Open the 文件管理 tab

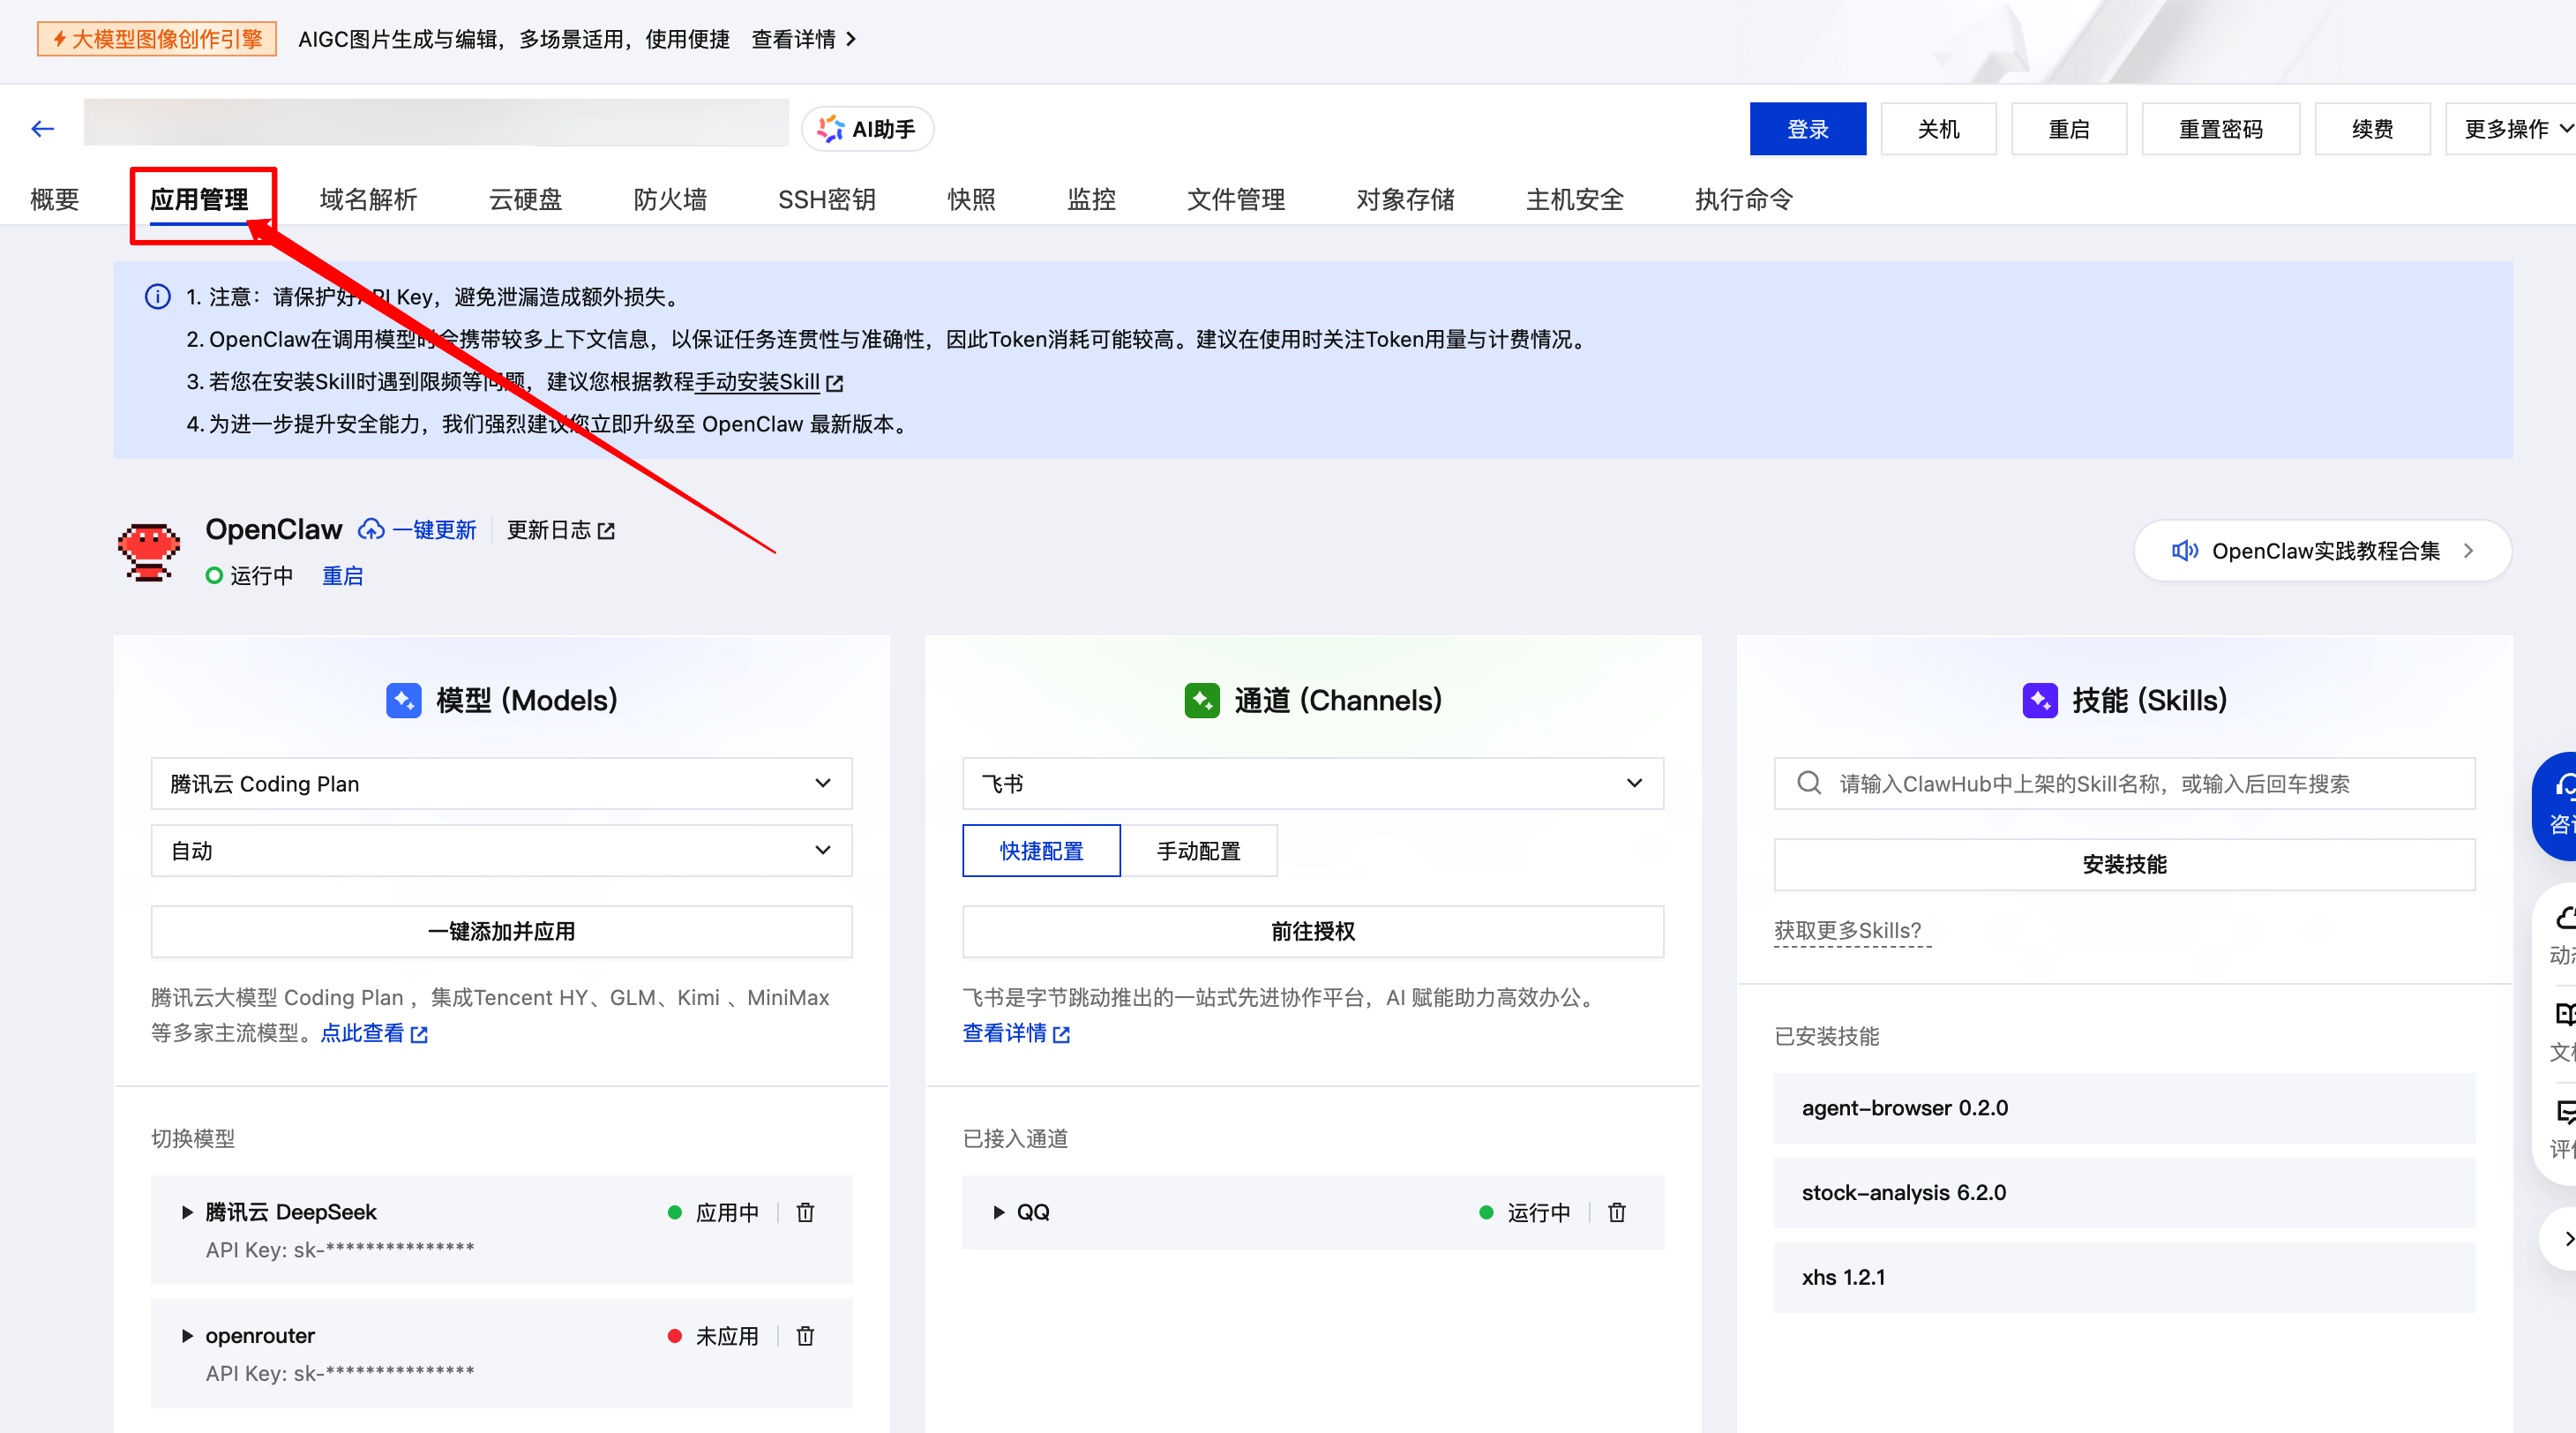pos(1235,200)
